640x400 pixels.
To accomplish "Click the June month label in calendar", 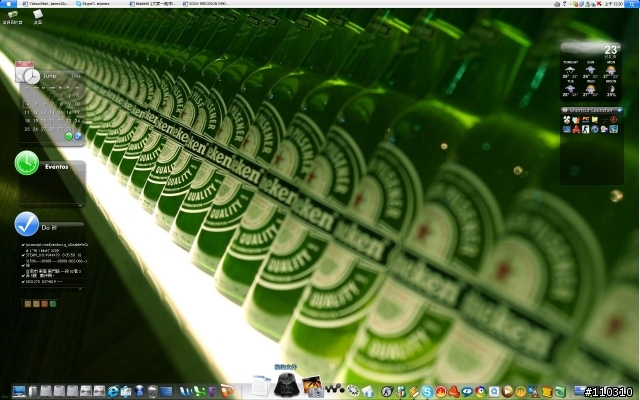I will 49,76.
